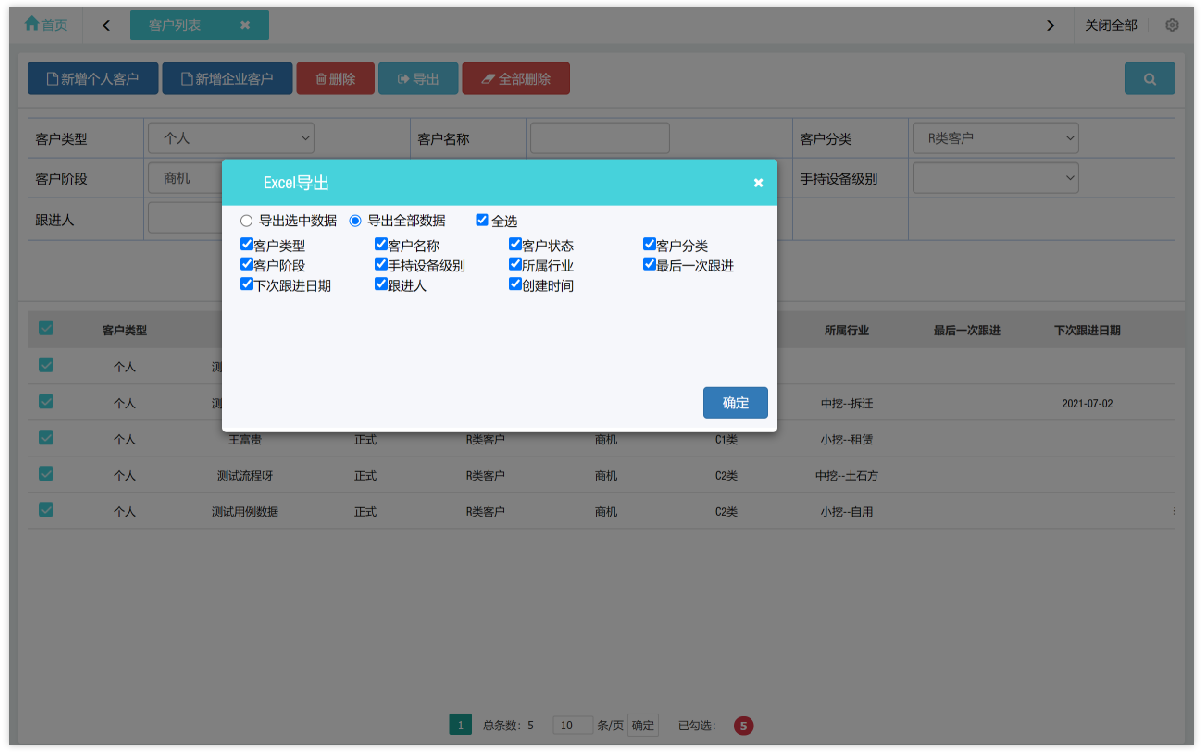Uncheck the 创建时间 export field checkbox
The height and width of the screenshot is (756, 1204).
tap(516, 284)
